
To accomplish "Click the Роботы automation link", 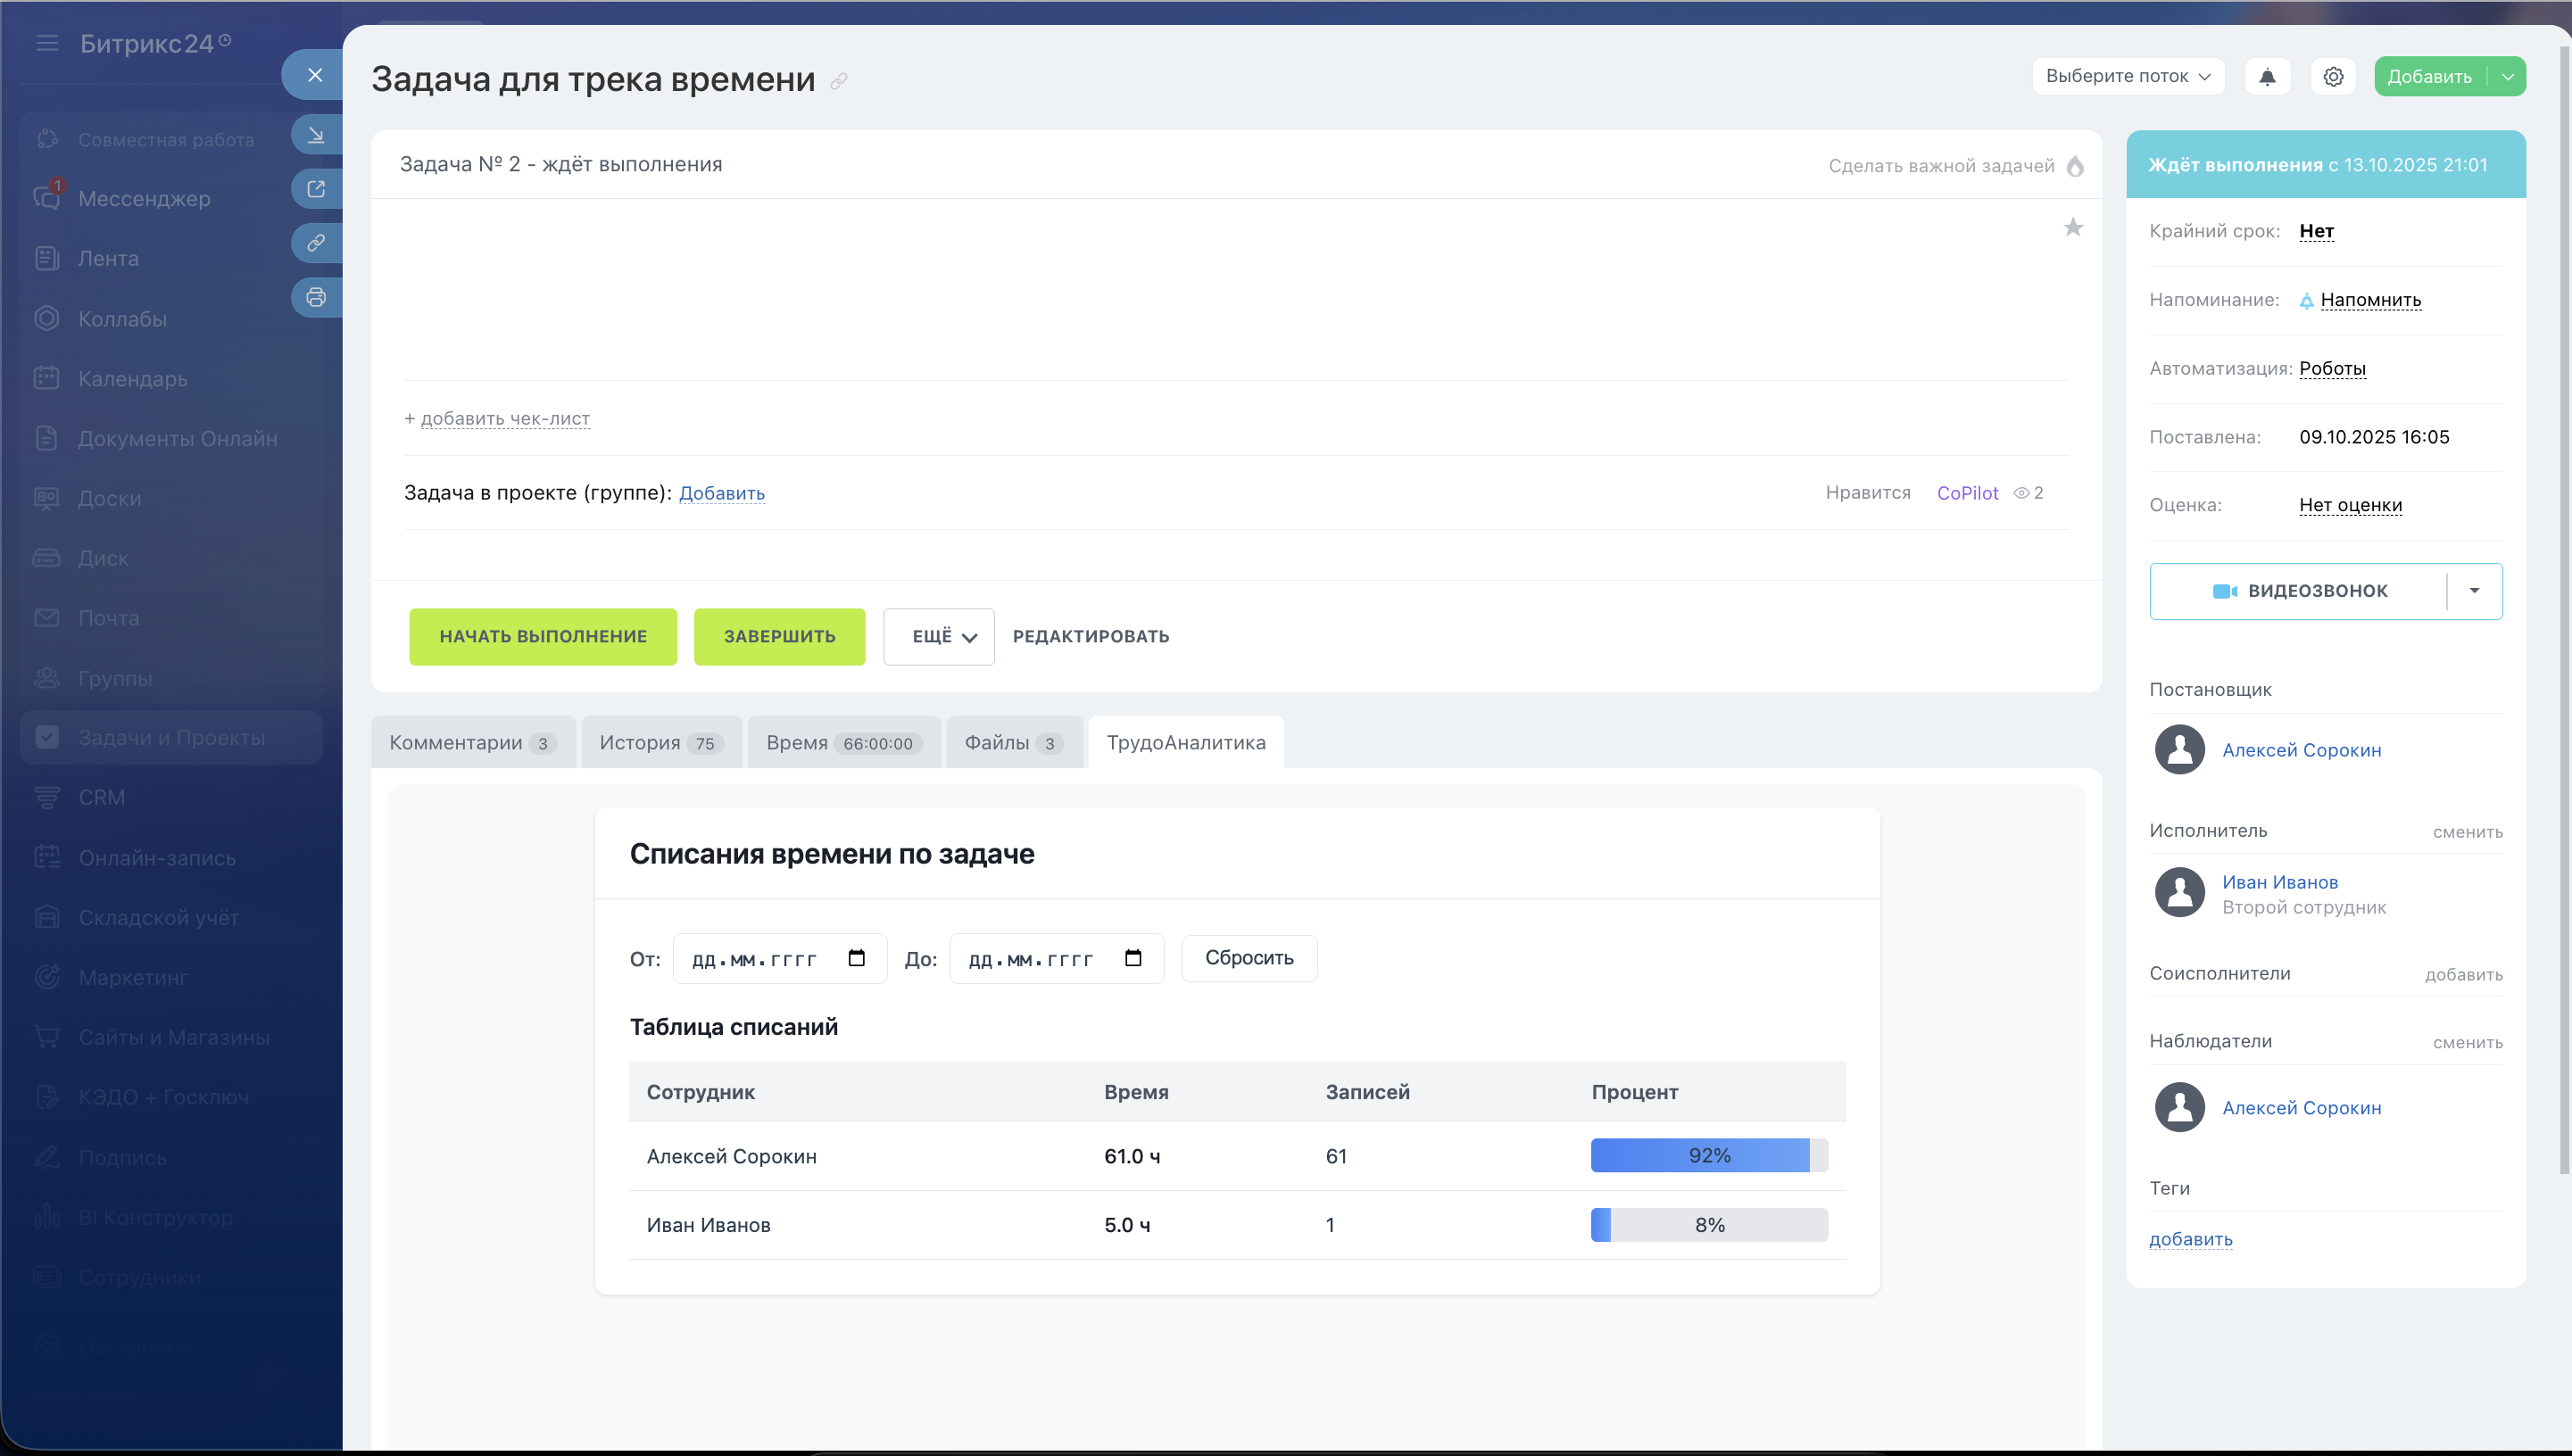I will 2331,368.
